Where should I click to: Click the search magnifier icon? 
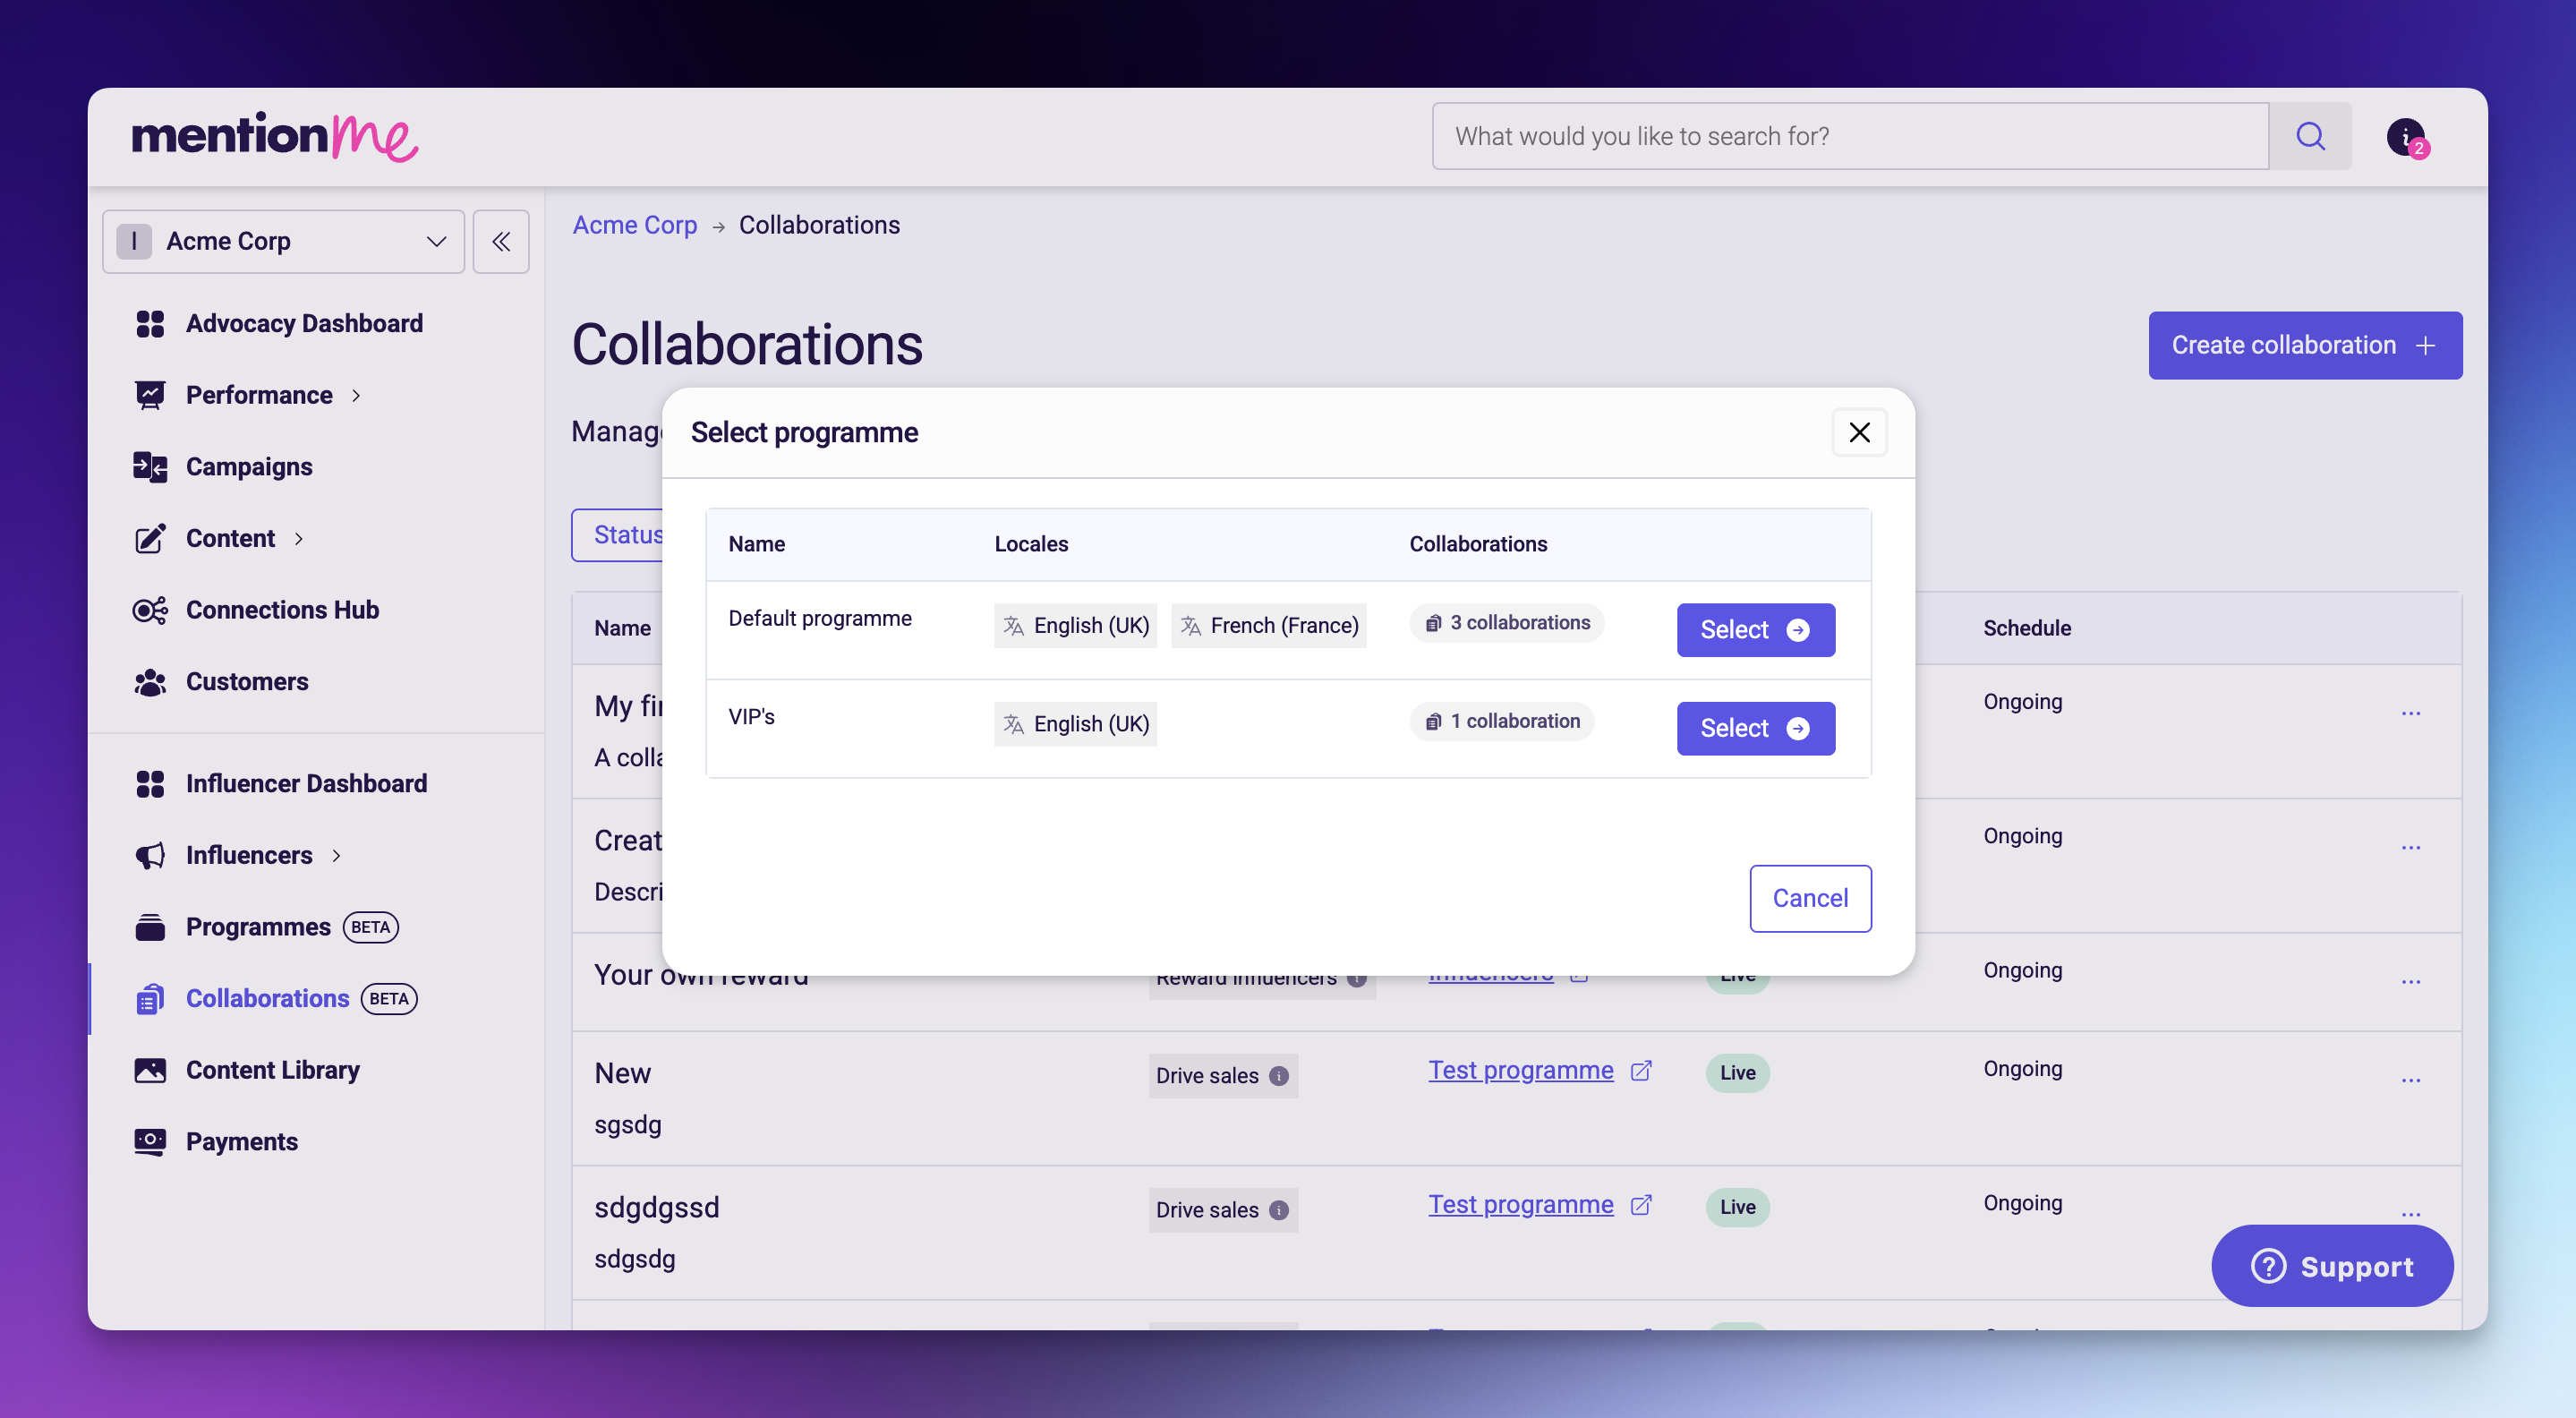click(2311, 136)
